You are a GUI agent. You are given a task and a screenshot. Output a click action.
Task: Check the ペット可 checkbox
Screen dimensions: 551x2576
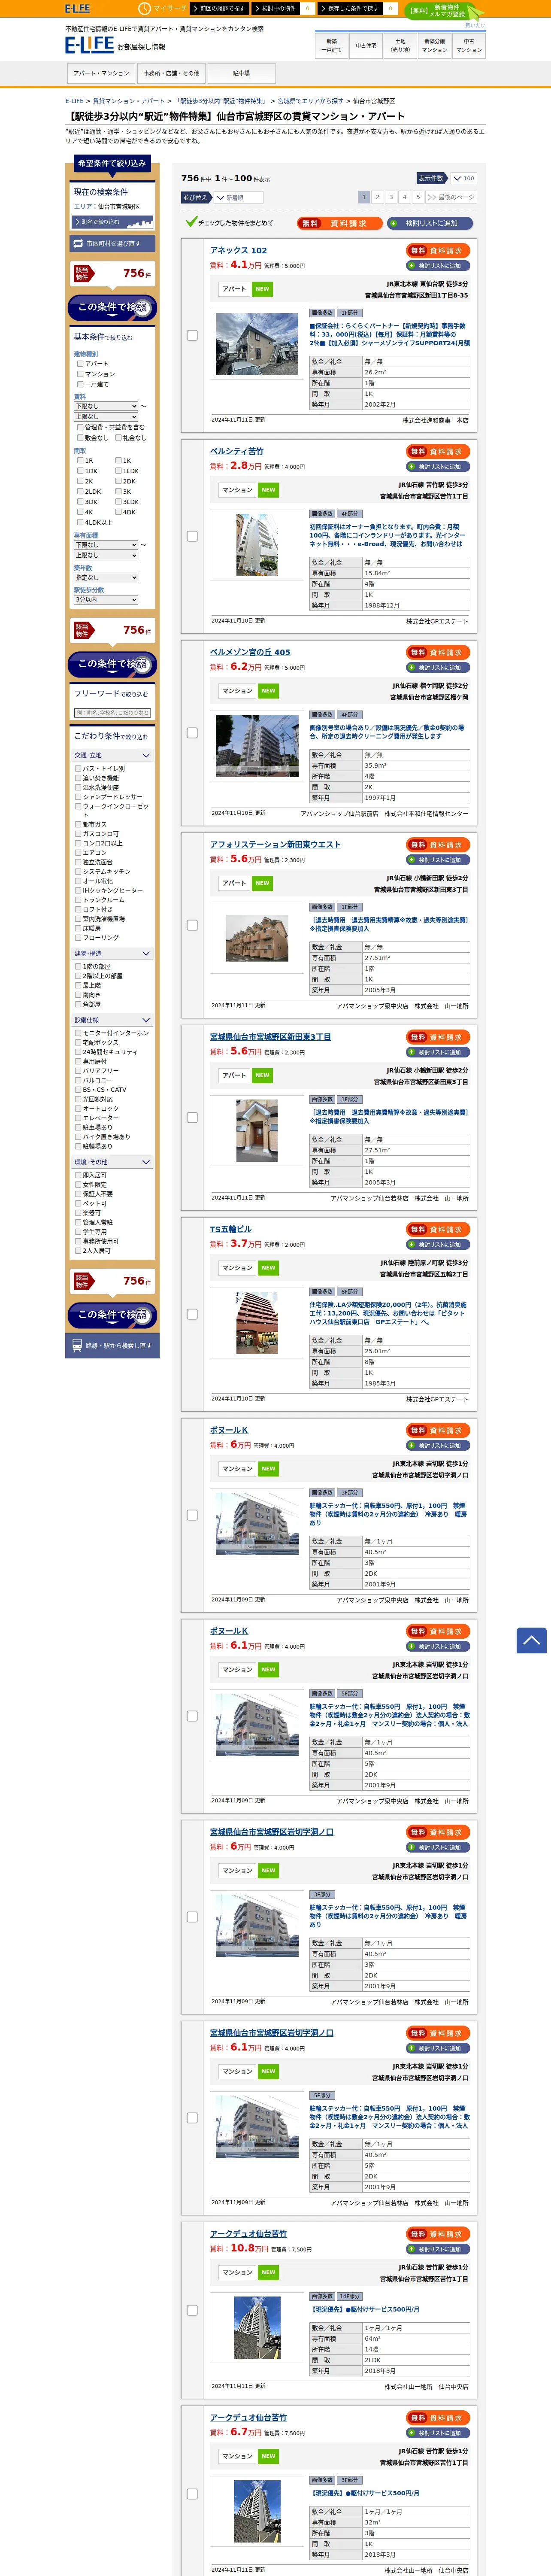[78, 1204]
